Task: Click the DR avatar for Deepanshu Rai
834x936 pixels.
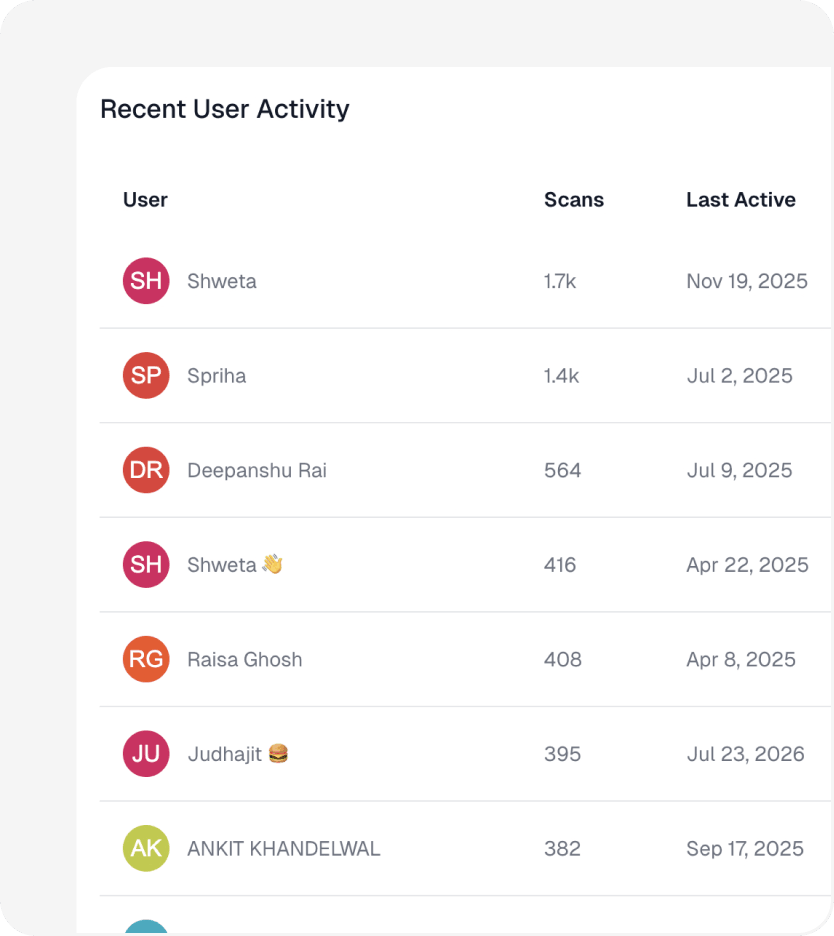Action: (x=146, y=470)
